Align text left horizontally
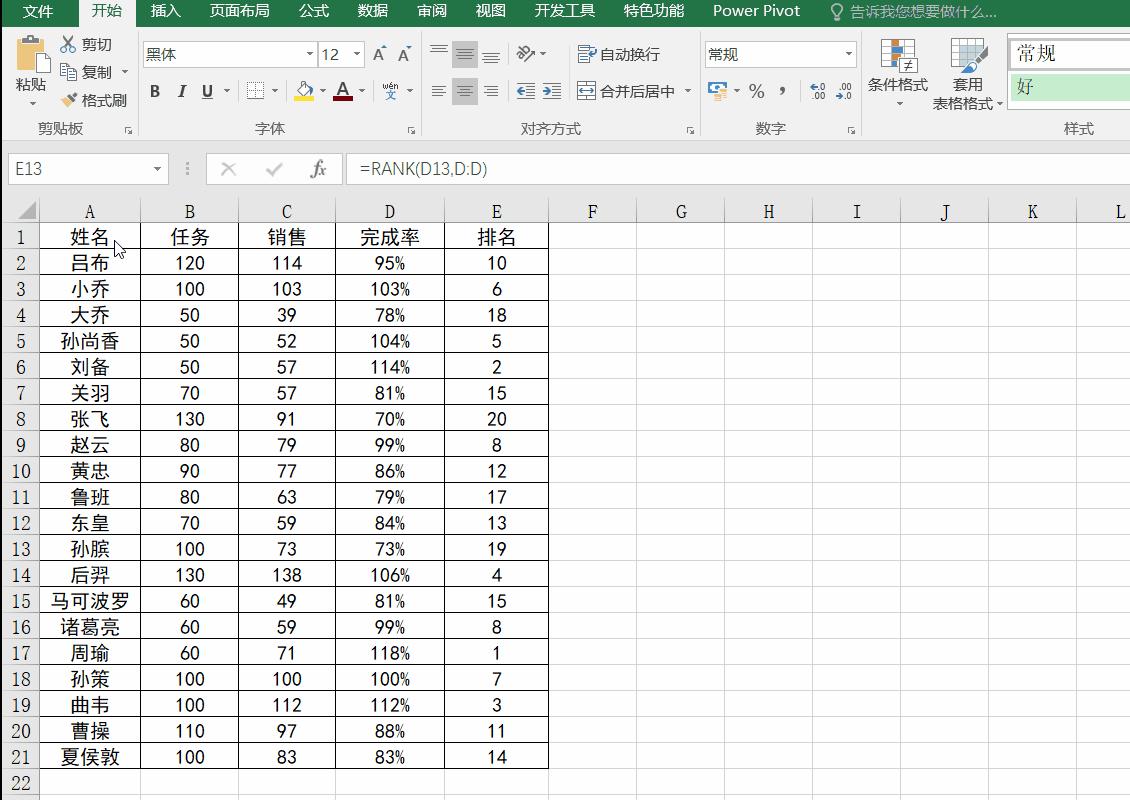Image resolution: width=1130 pixels, height=800 pixels. [439, 92]
